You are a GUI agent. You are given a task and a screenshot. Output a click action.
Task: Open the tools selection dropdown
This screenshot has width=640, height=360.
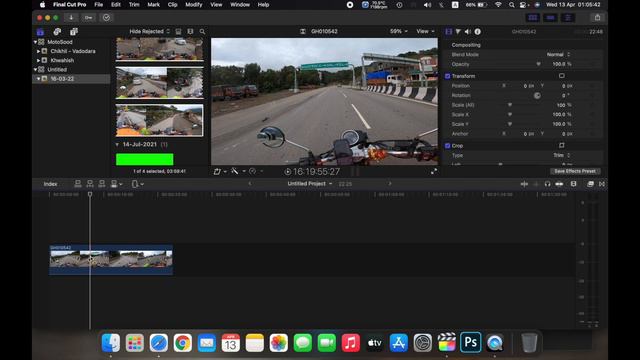pos(138,184)
